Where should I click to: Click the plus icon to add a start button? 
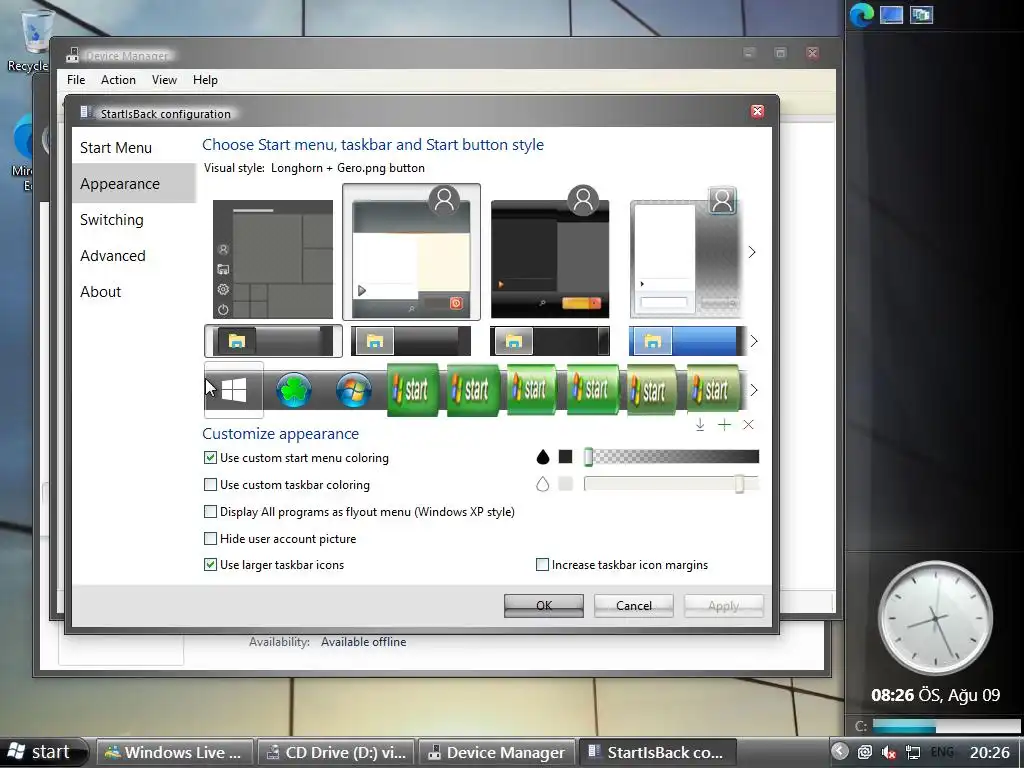point(724,425)
